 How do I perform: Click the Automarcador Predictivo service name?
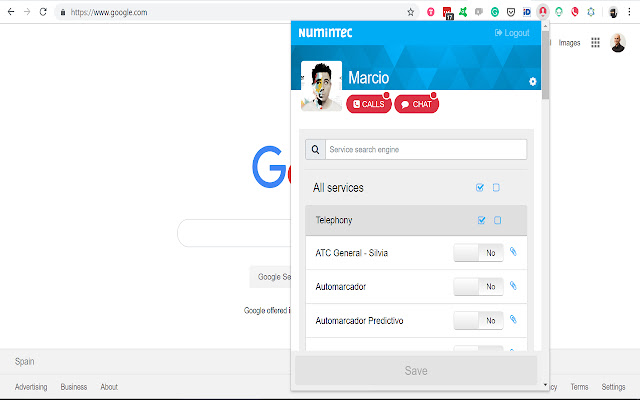point(359,320)
